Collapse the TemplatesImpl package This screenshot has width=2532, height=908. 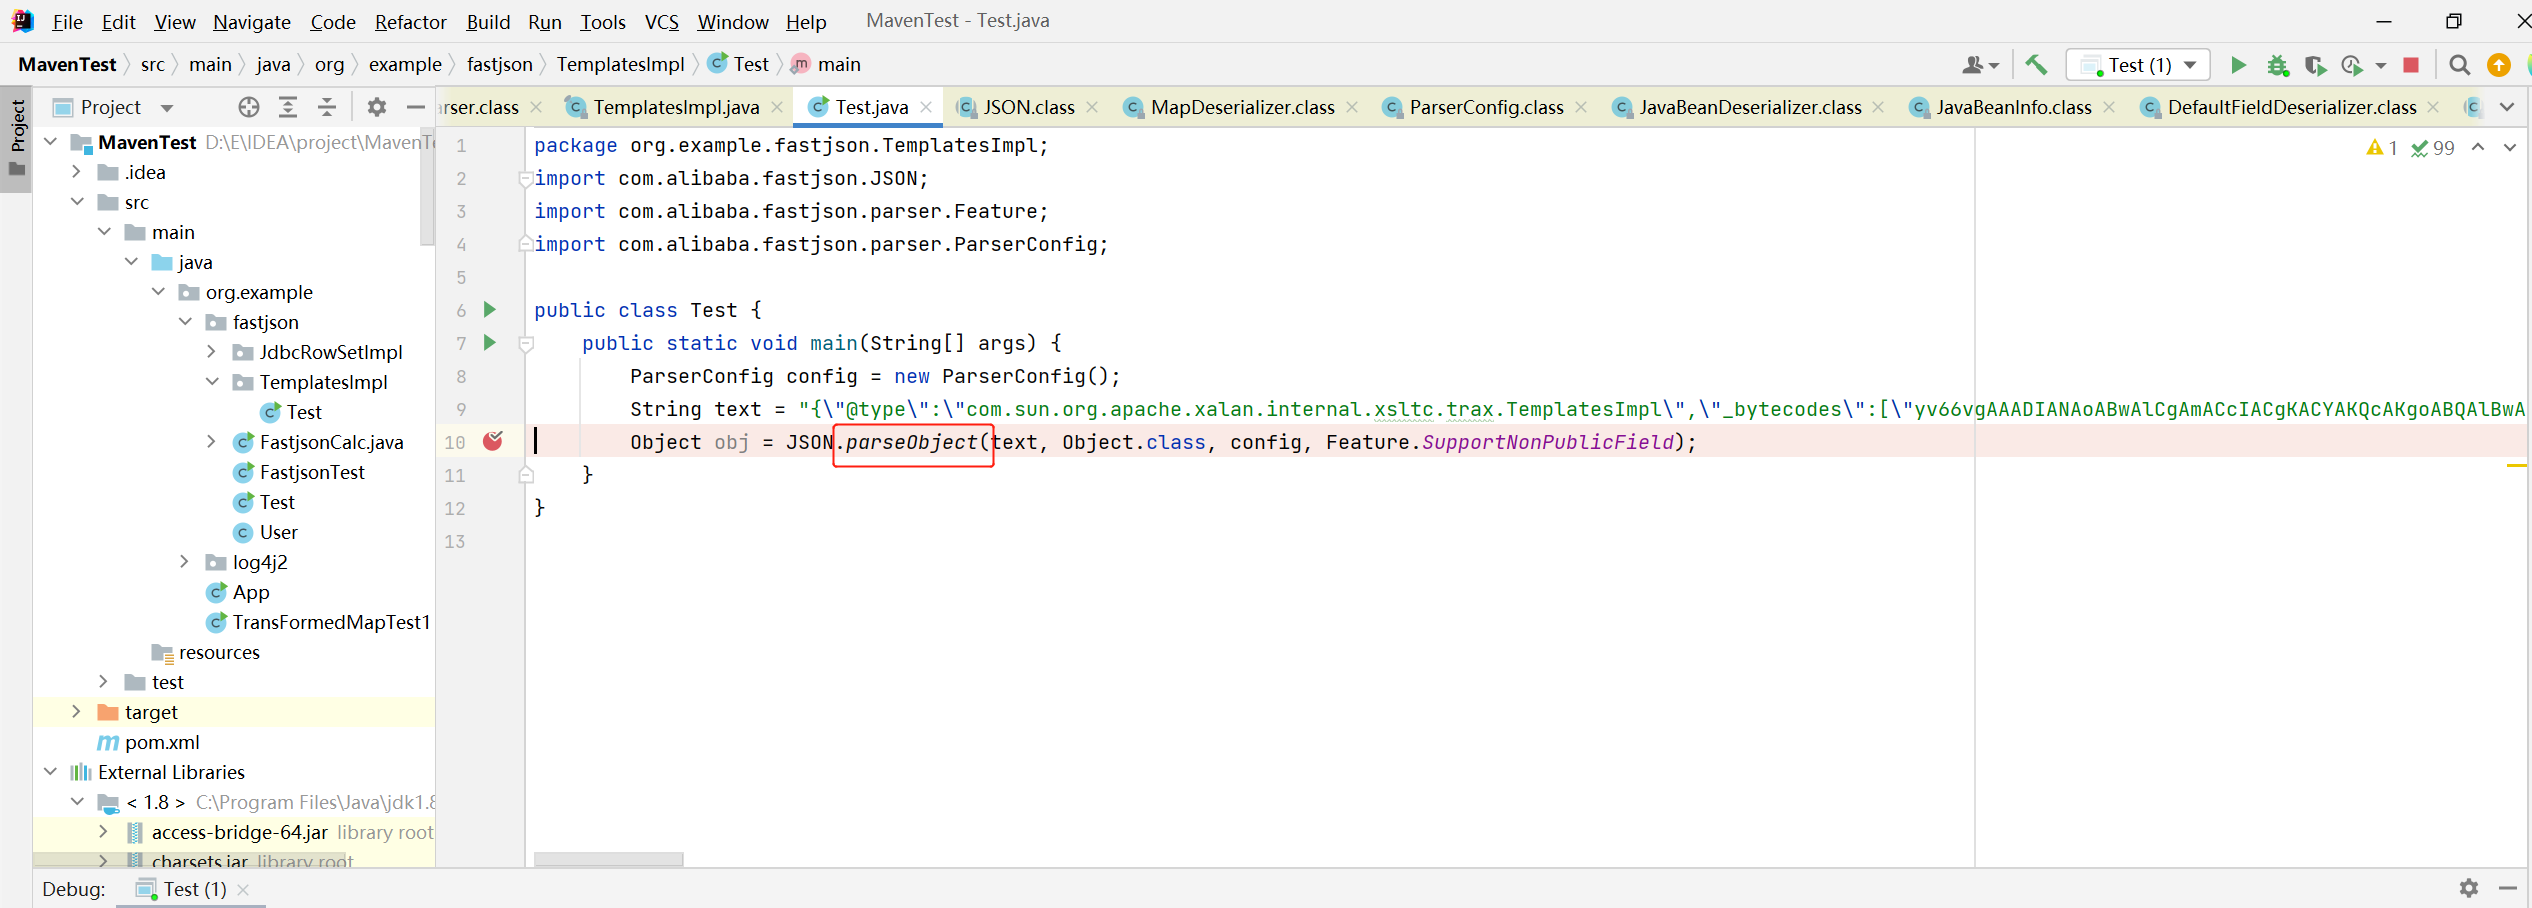(212, 382)
